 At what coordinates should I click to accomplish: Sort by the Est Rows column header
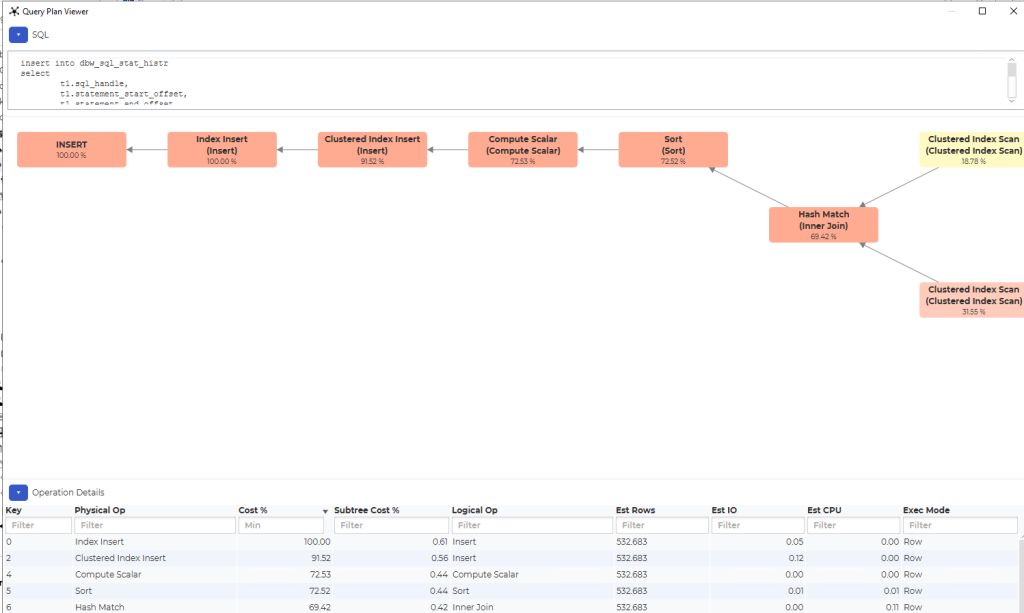pyautogui.click(x=635, y=510)
